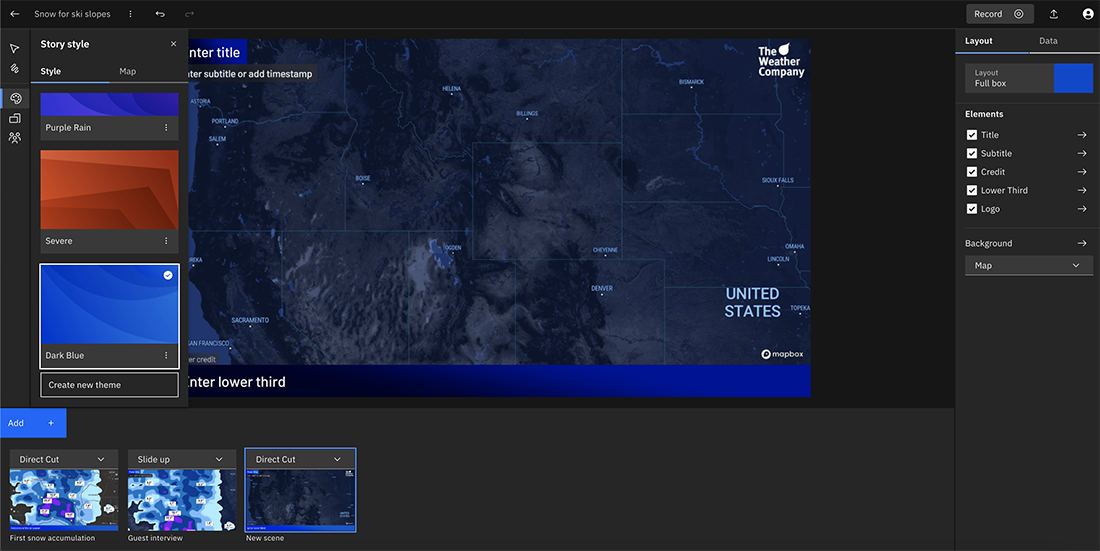Screen dimensions: 1100x551
Task: Open New scene Direct Cut dropdown
Action: point(300,459)
